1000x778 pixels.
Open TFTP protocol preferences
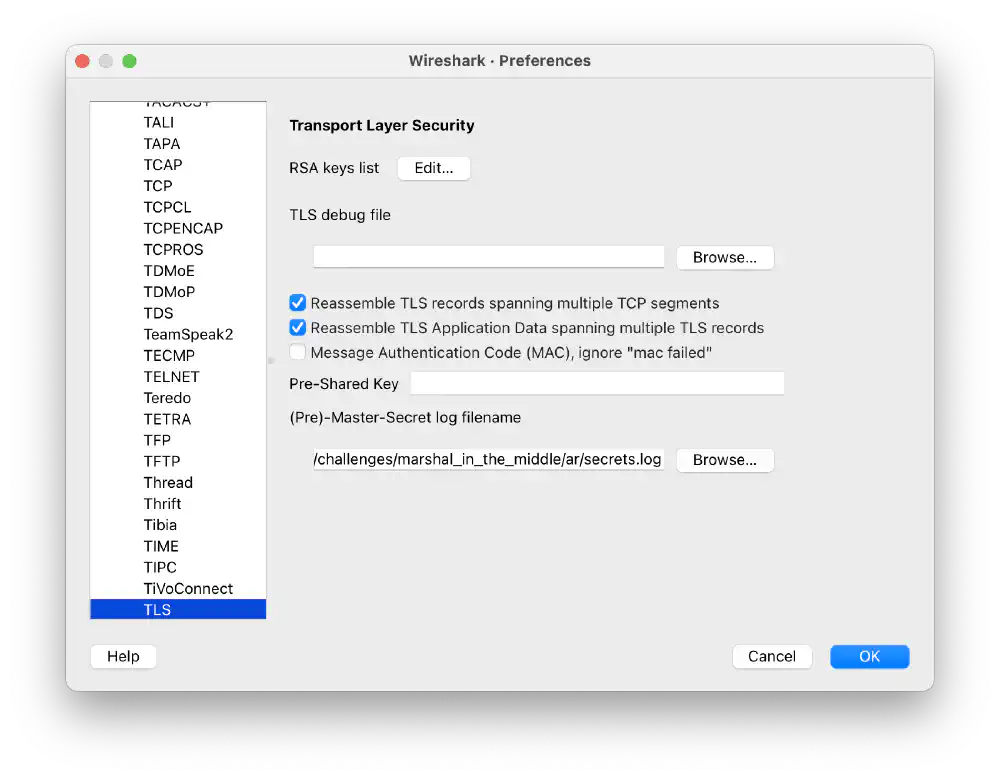point(161,461)
